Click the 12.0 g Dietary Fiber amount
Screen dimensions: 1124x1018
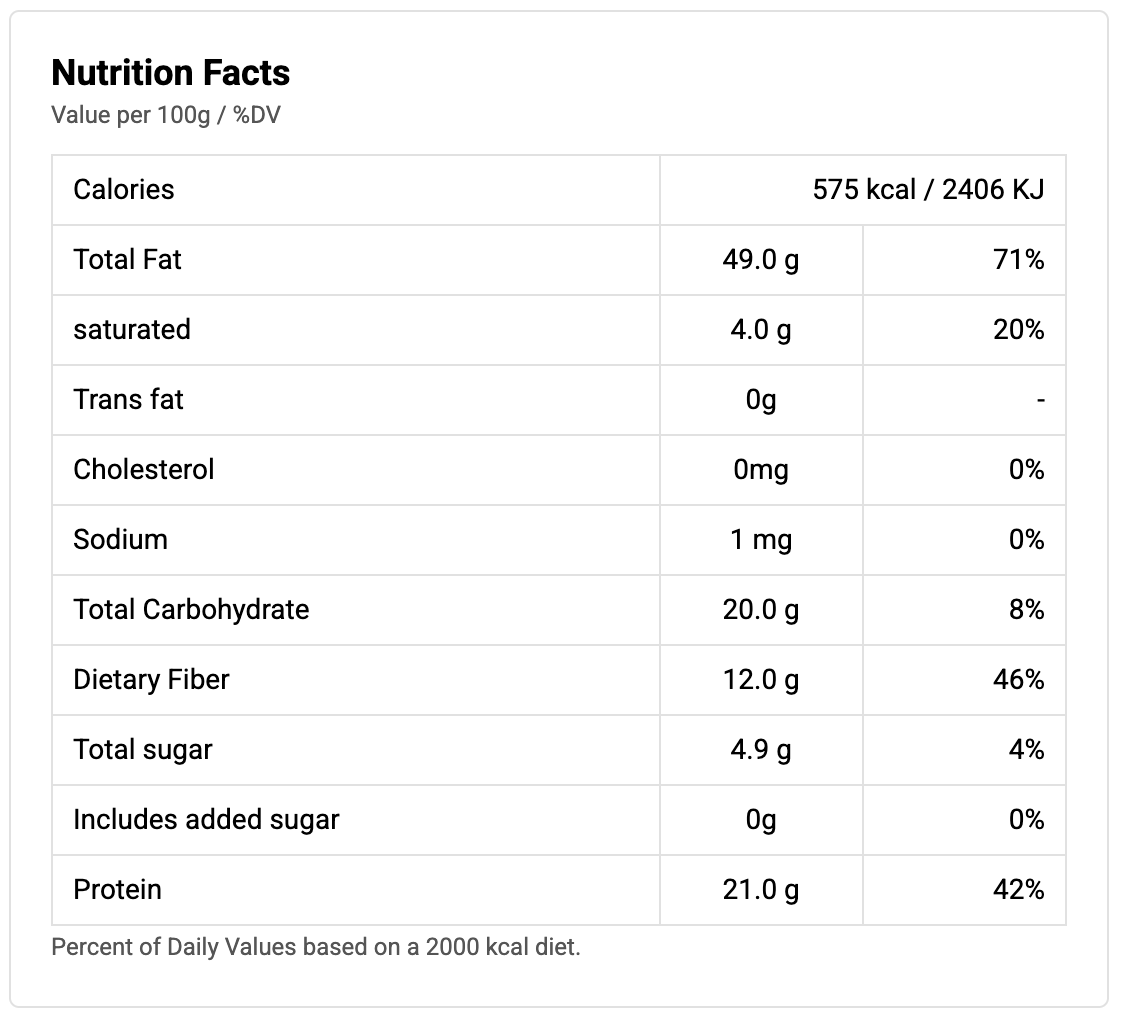[761, 680]
